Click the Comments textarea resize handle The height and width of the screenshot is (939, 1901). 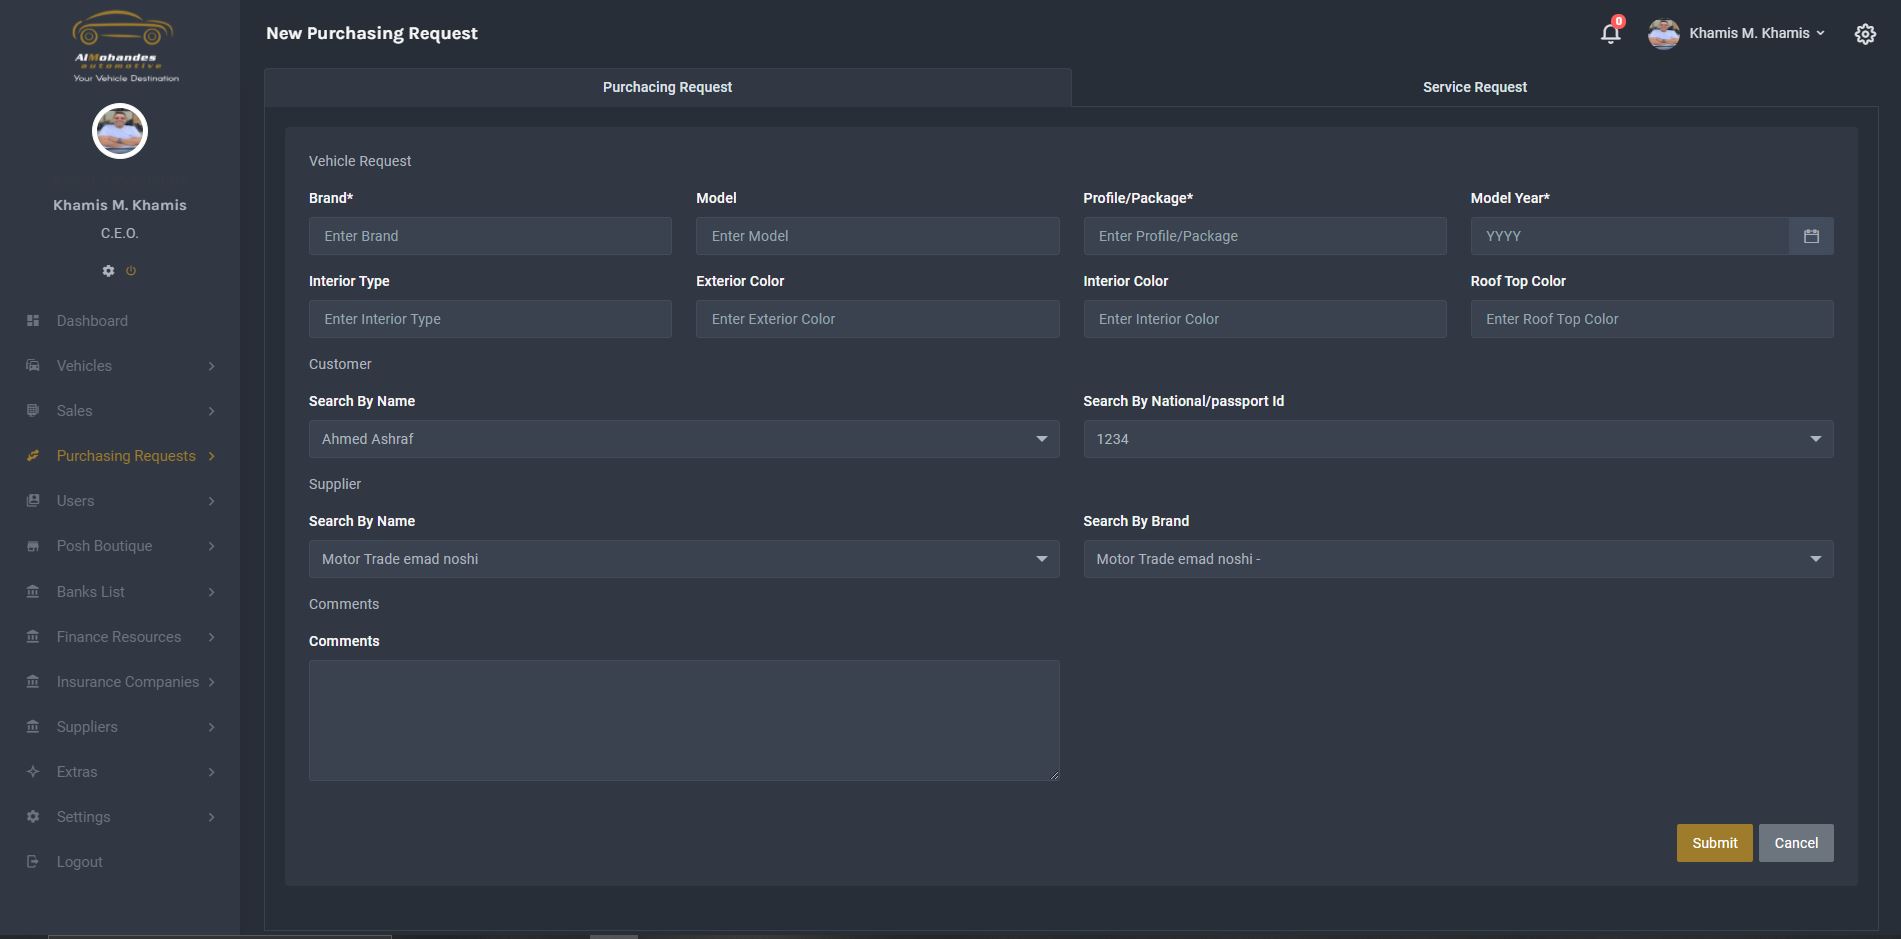[1054, 775]
